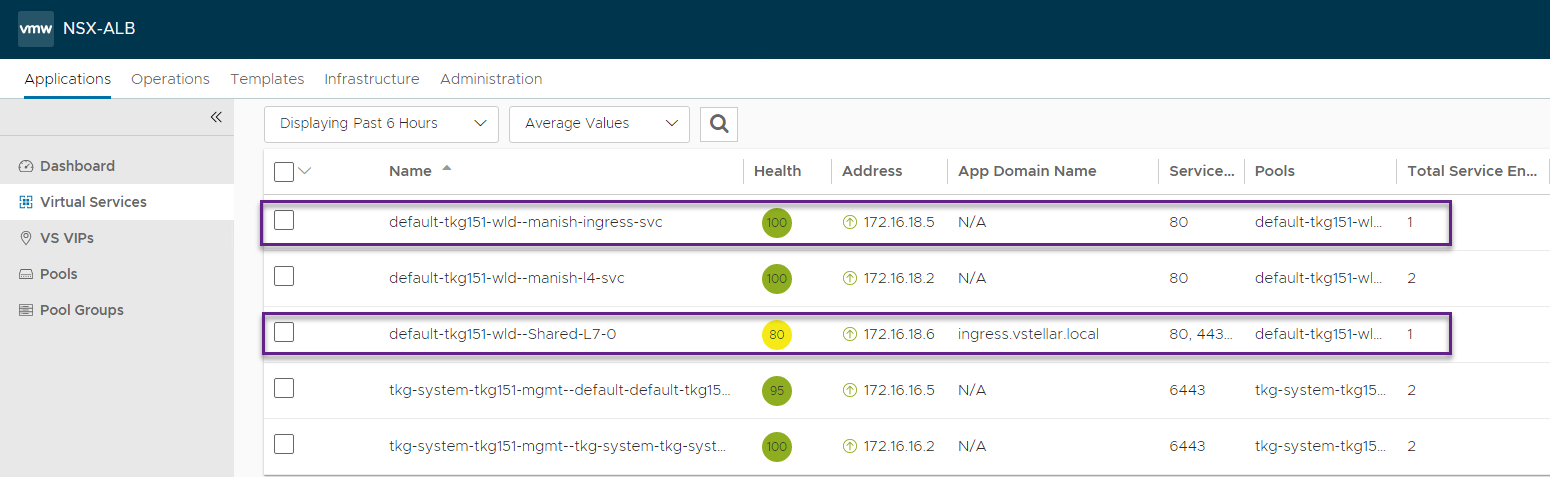The image size is (1550, 477).
Task: Open the Average Values dropdown
Action: tap(599, 124)
